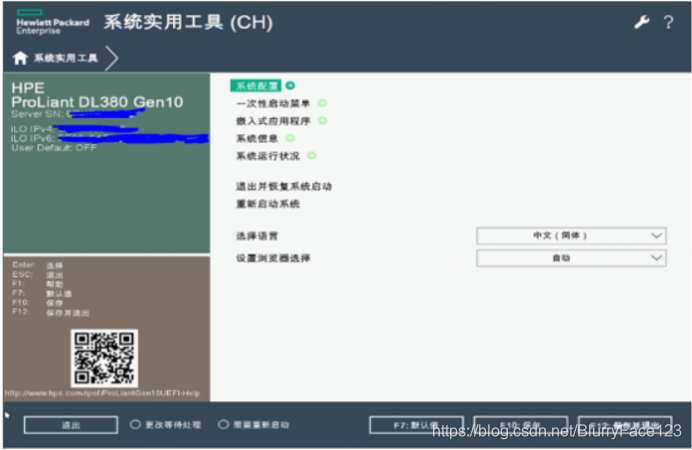Click the F7: 默认值 hint in key list
The image size is (692, 450).
click(x=42, y=293)
